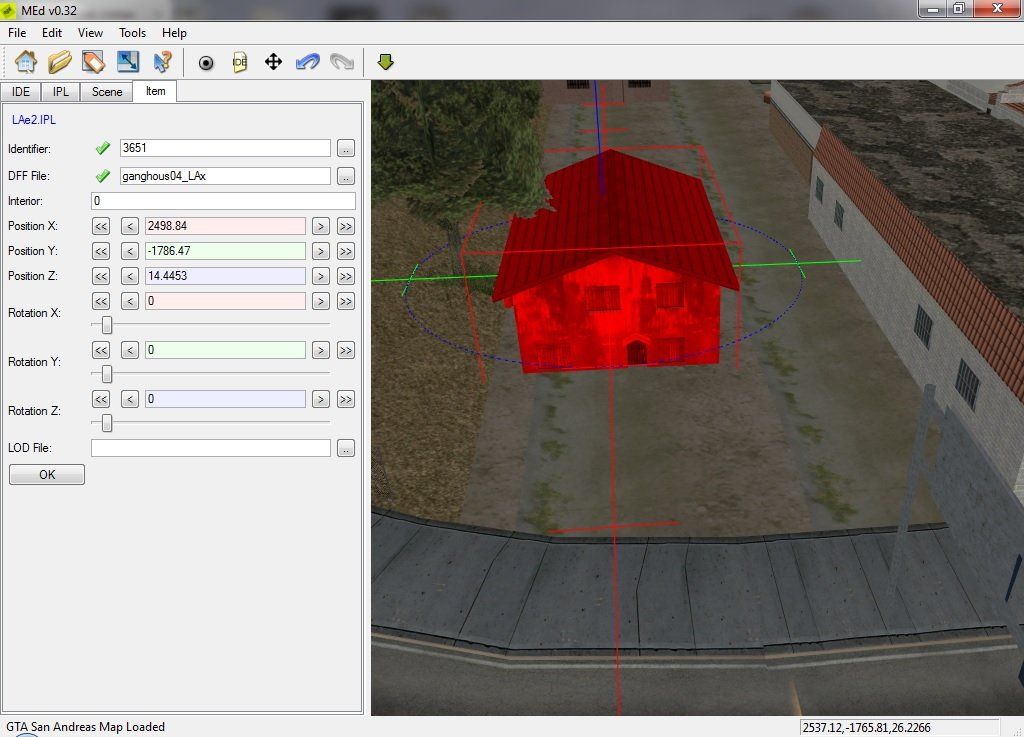Click the DFF File field showing ganghous04_LAx
This screenshot has height=737, width=1024.
point(225,176)
